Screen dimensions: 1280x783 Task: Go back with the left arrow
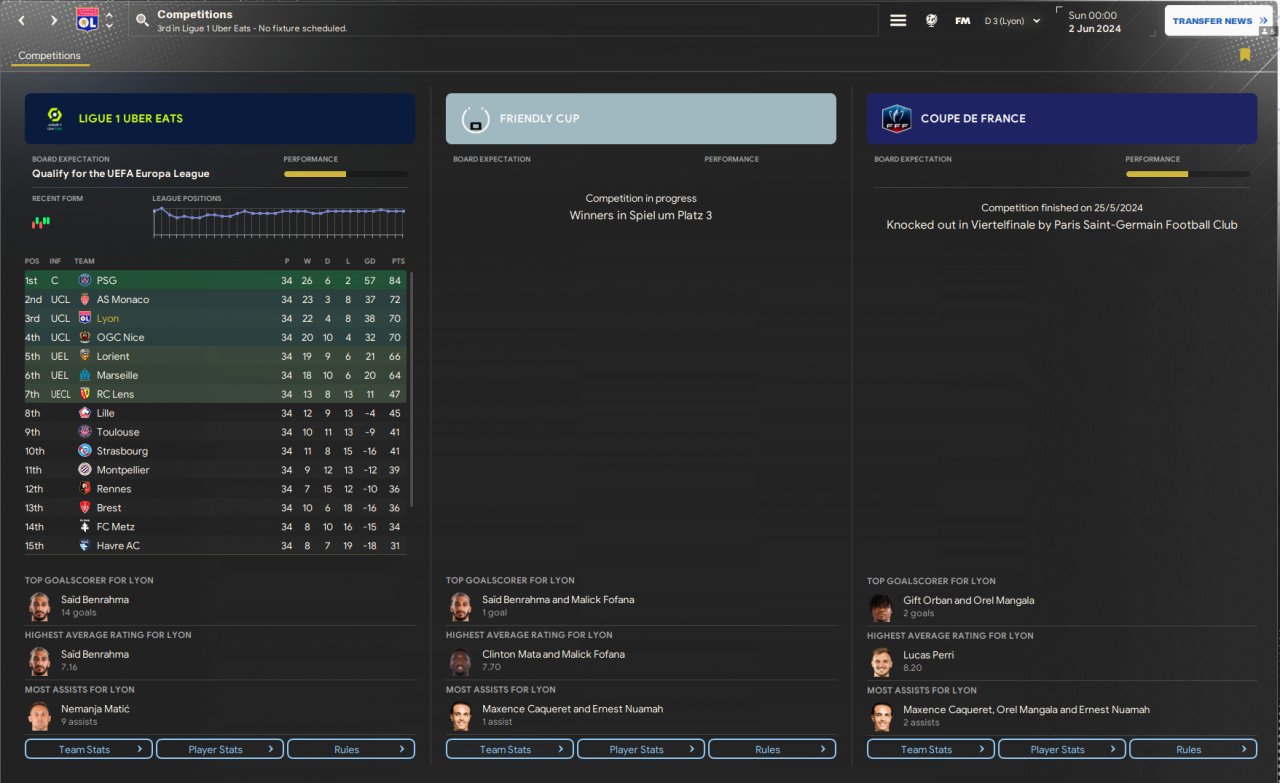click(22, 20)
